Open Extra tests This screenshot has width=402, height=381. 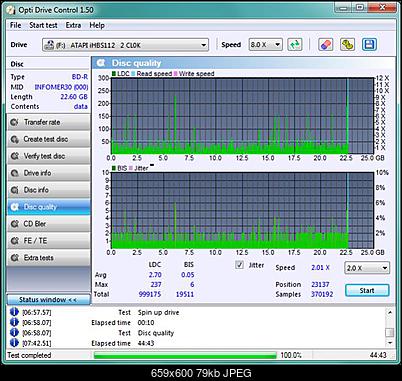(x=49, y=258)
